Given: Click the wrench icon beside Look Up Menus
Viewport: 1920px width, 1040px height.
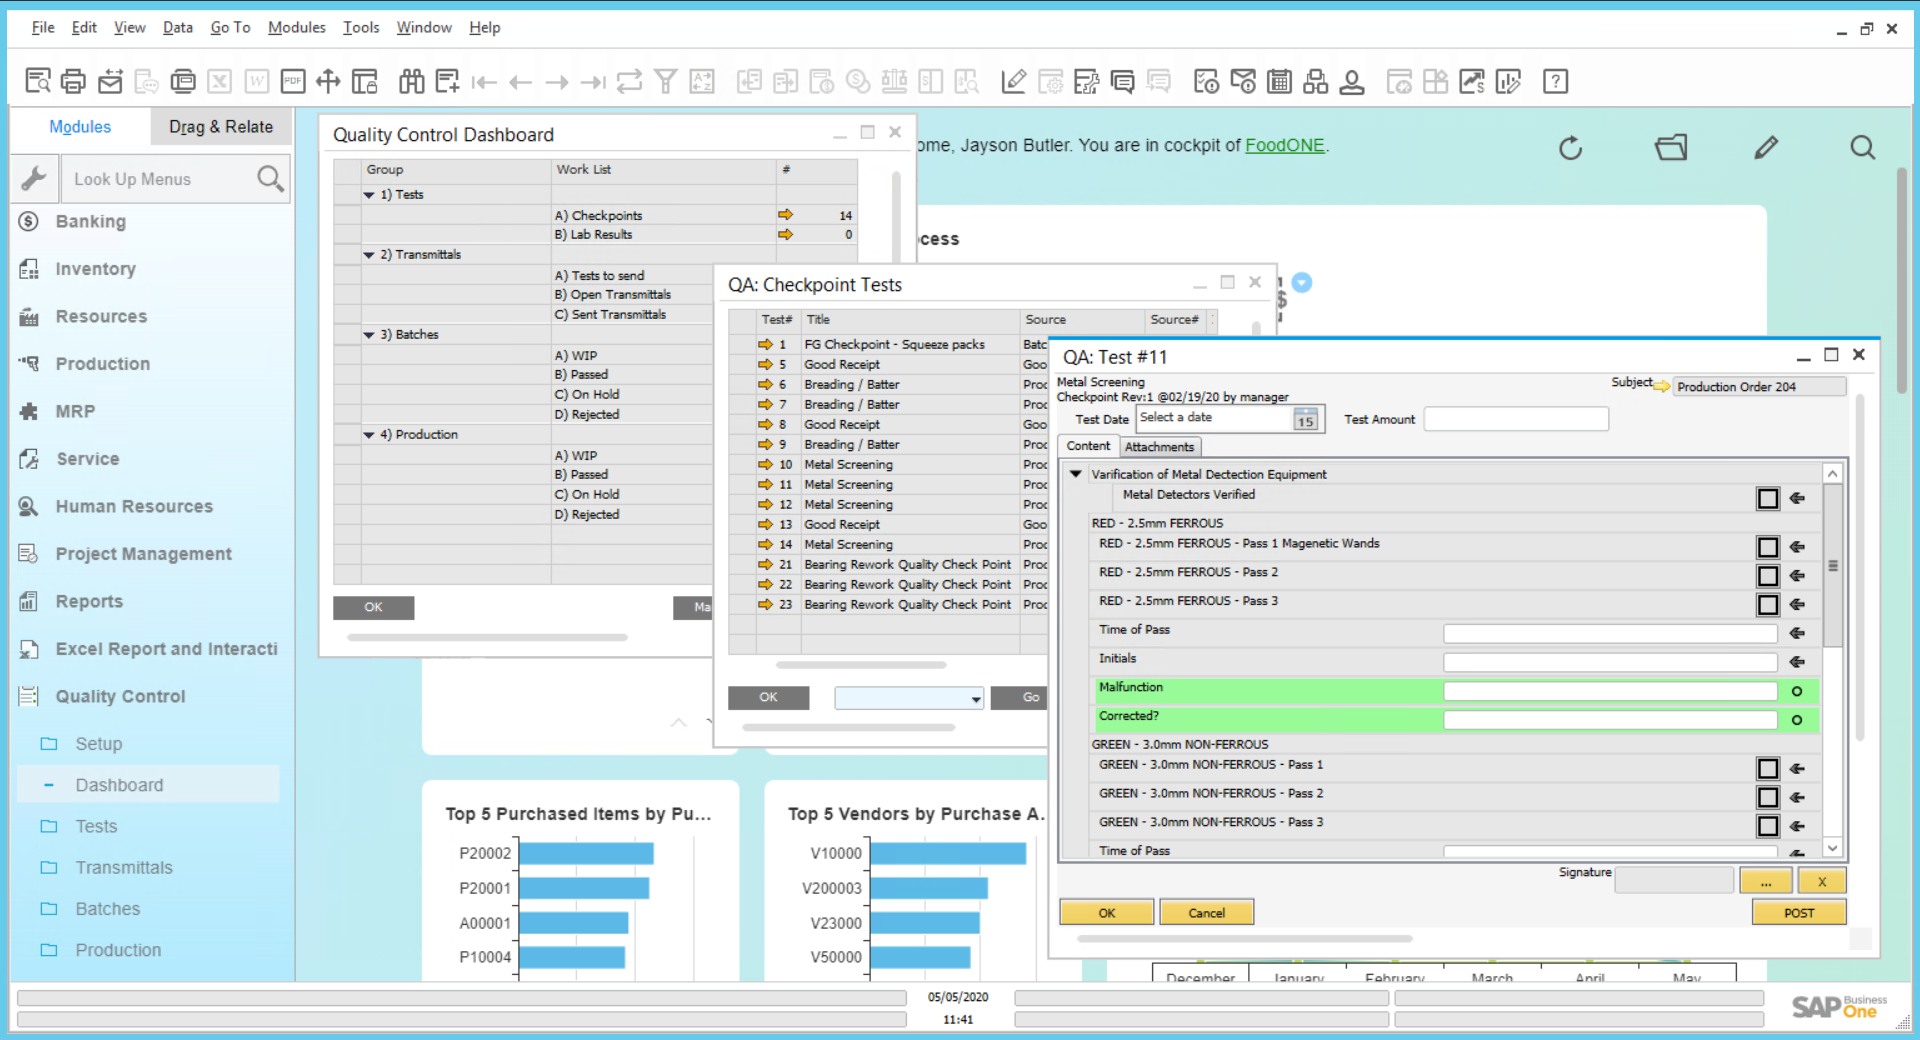Looking at the screenshot, I should [33, 179].
